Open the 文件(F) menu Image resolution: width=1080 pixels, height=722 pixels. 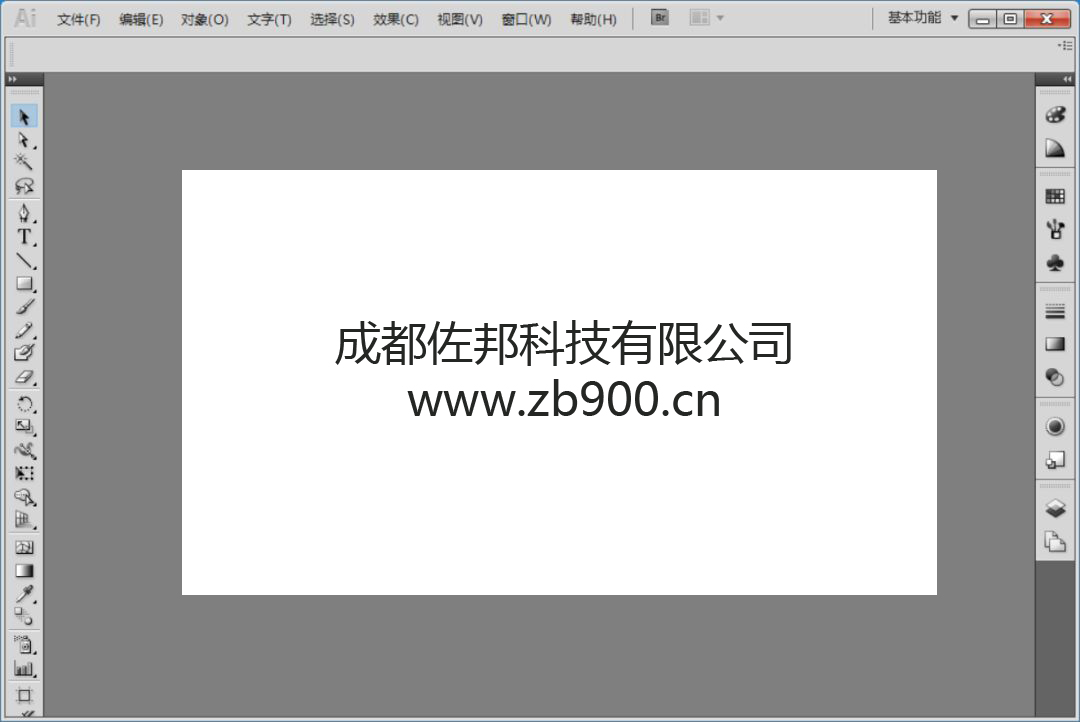click(x=79, y=19)
